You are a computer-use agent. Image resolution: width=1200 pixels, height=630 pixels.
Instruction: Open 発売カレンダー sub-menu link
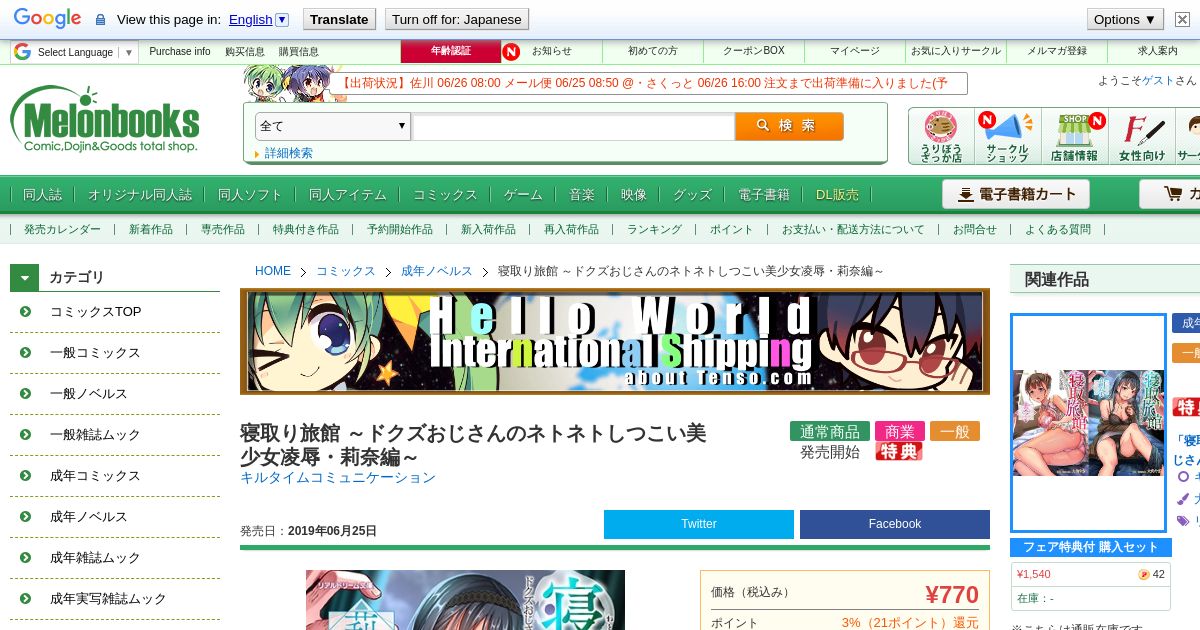point(62,229)
